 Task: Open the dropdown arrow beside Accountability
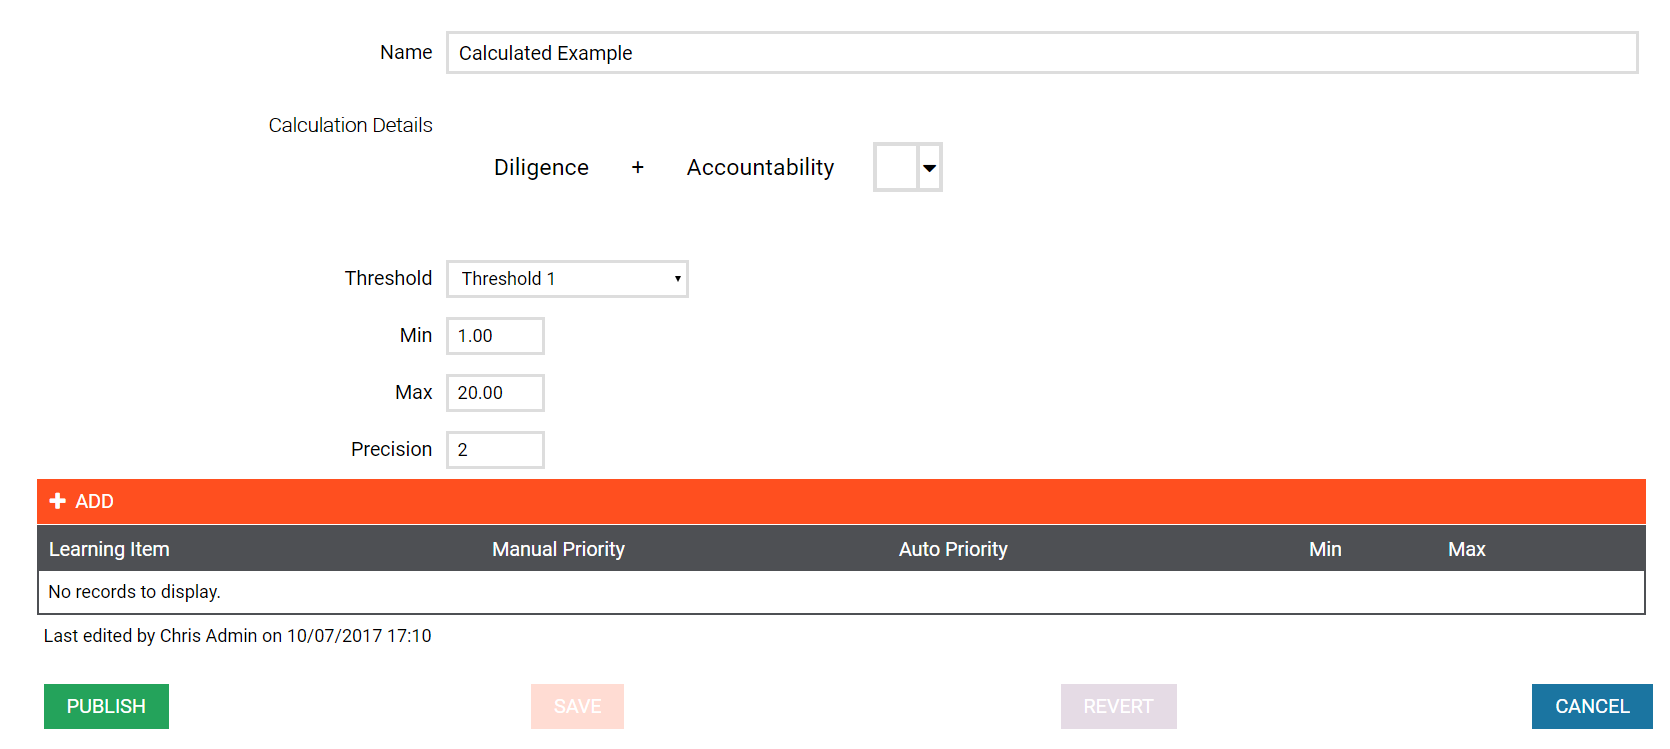tap(930, 168)
